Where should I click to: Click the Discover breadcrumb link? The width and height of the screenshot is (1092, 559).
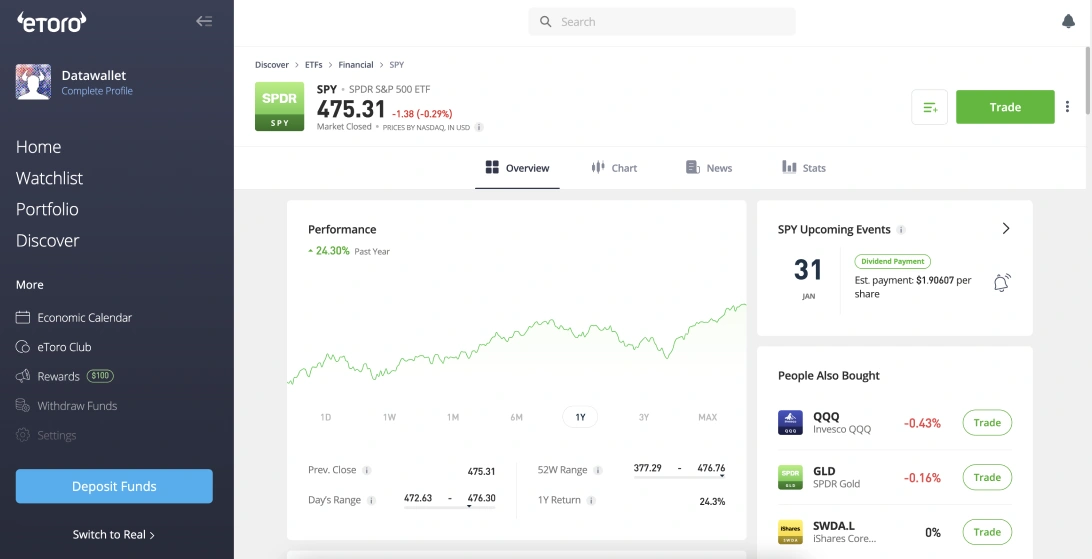coord(272,65)
